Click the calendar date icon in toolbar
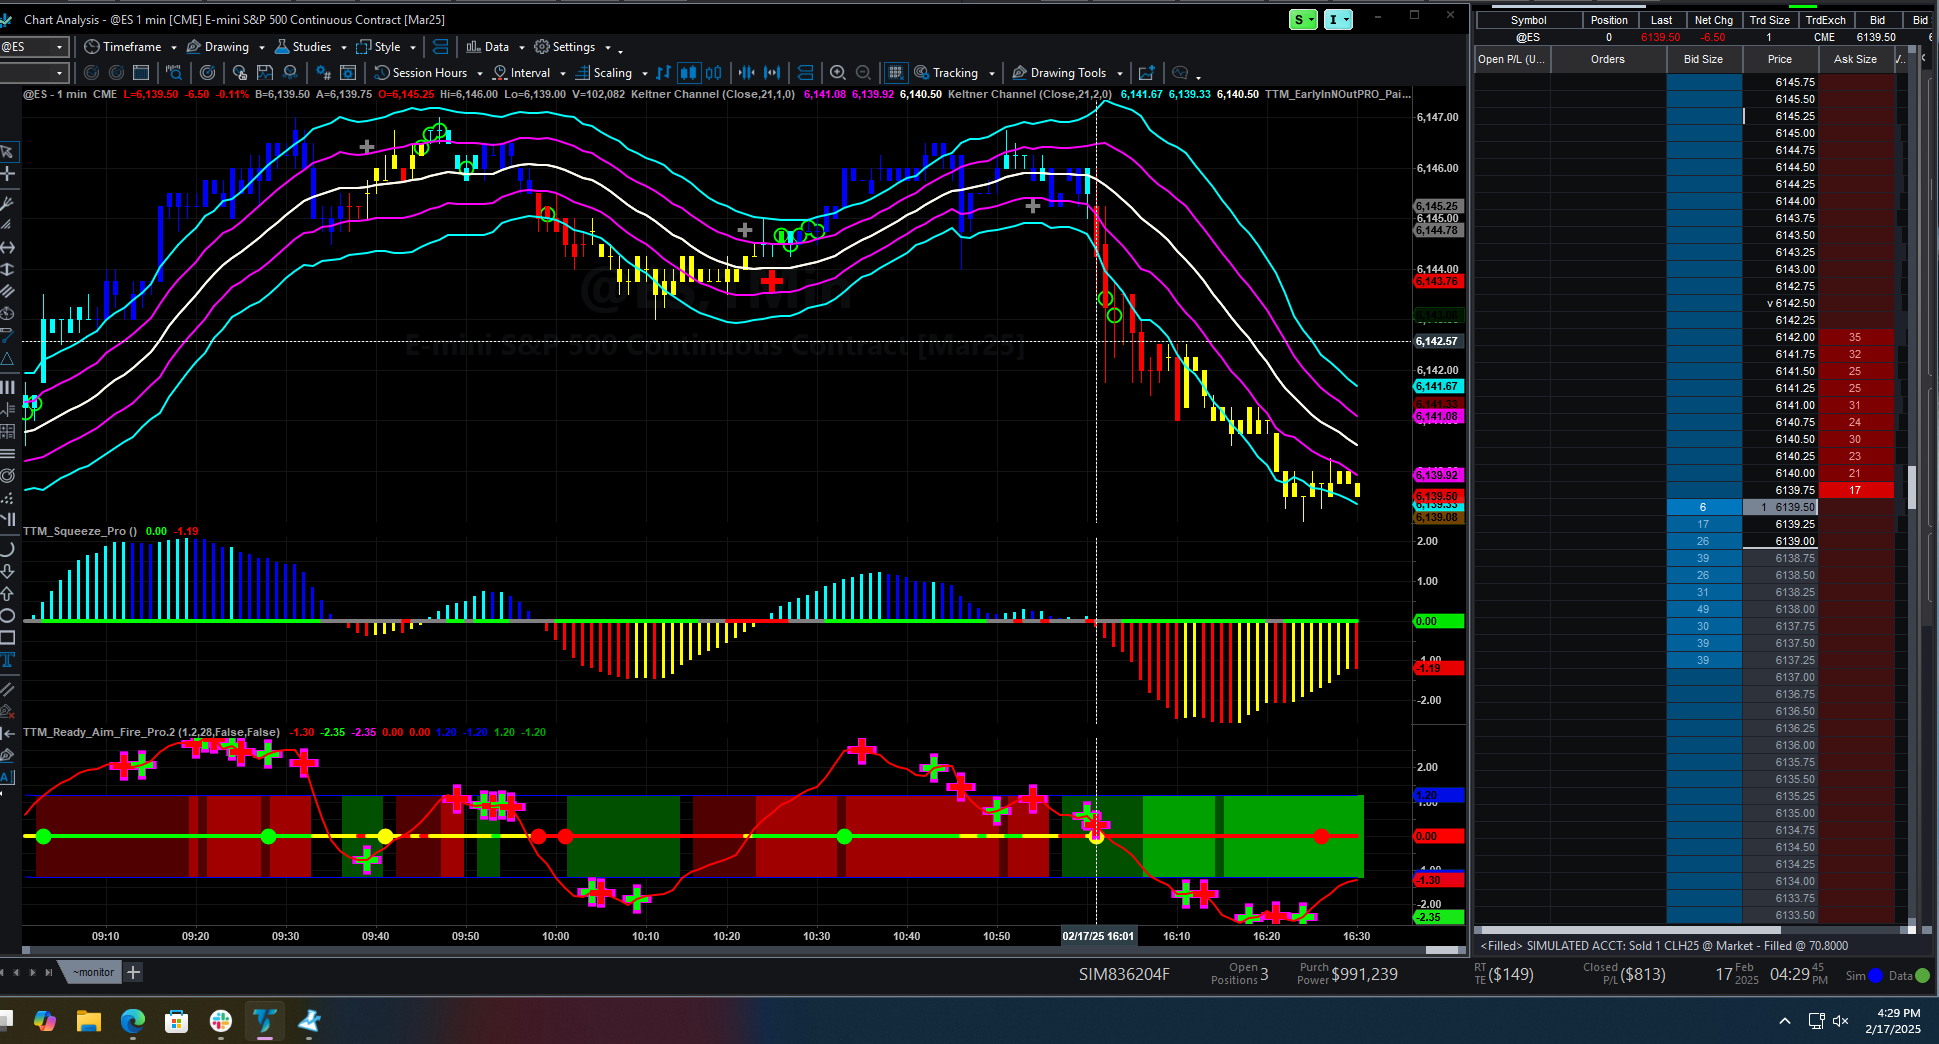This screenshot has width=1939, height=1044. (x=141, y=73)
